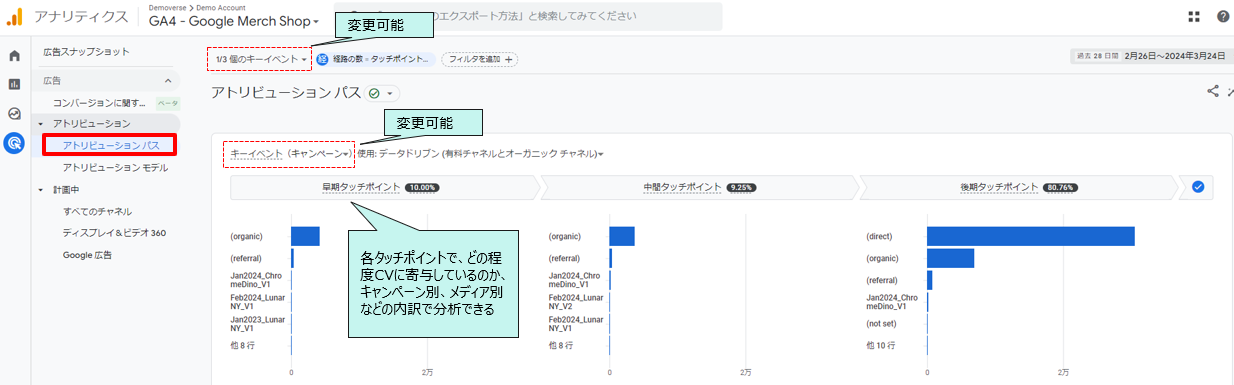1234x385 pixels.
Task: Click the Google Analytics logo
Action: point(14,16)
